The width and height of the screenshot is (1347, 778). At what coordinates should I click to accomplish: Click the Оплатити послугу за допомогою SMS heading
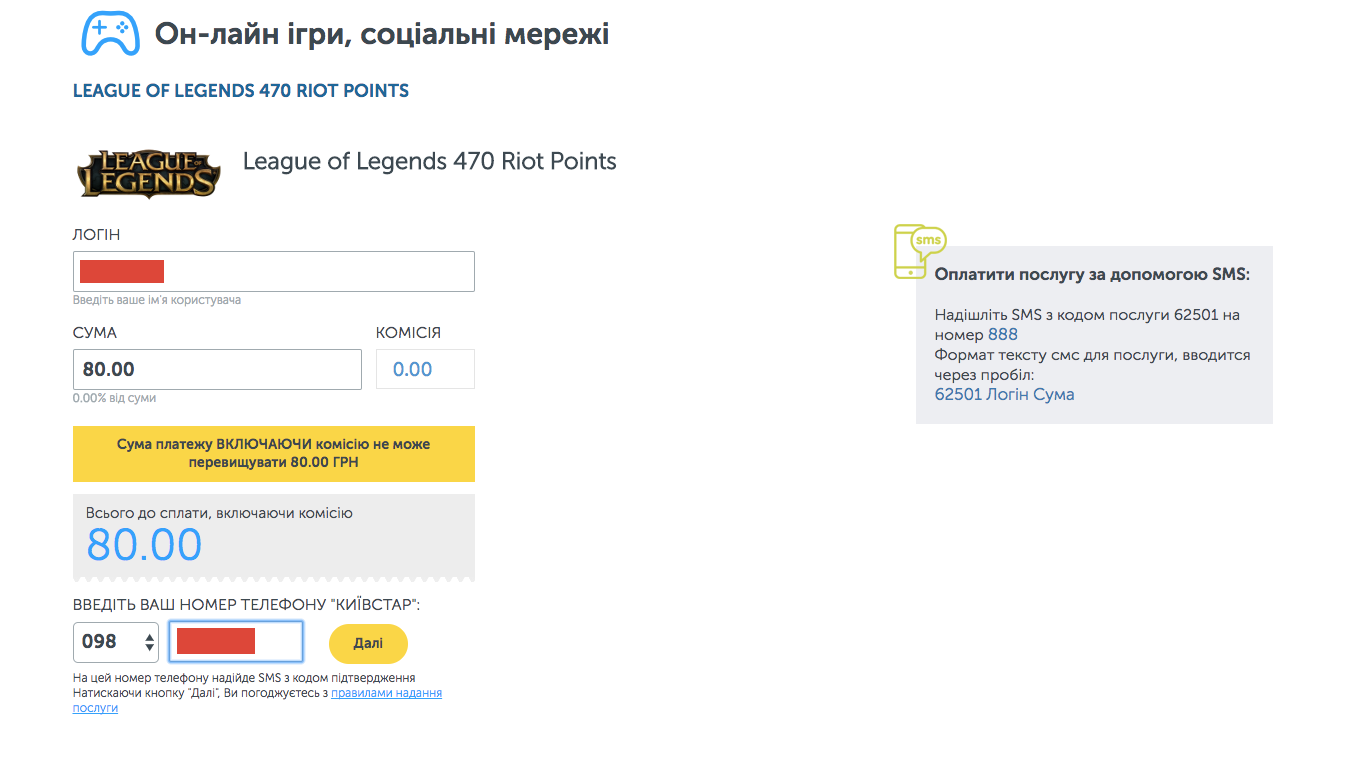click(1092, 274)
